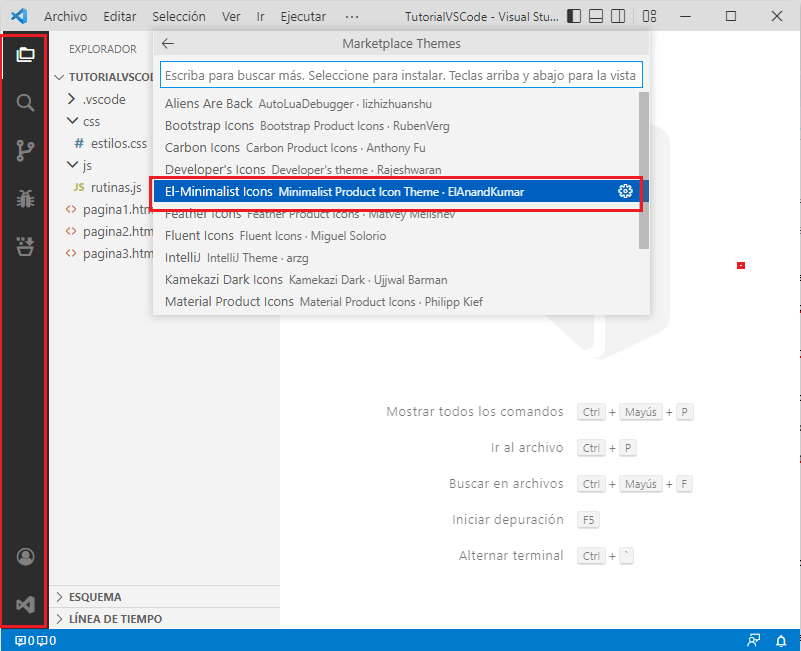Open the Explorer view in activity bar

pos(25,54)
